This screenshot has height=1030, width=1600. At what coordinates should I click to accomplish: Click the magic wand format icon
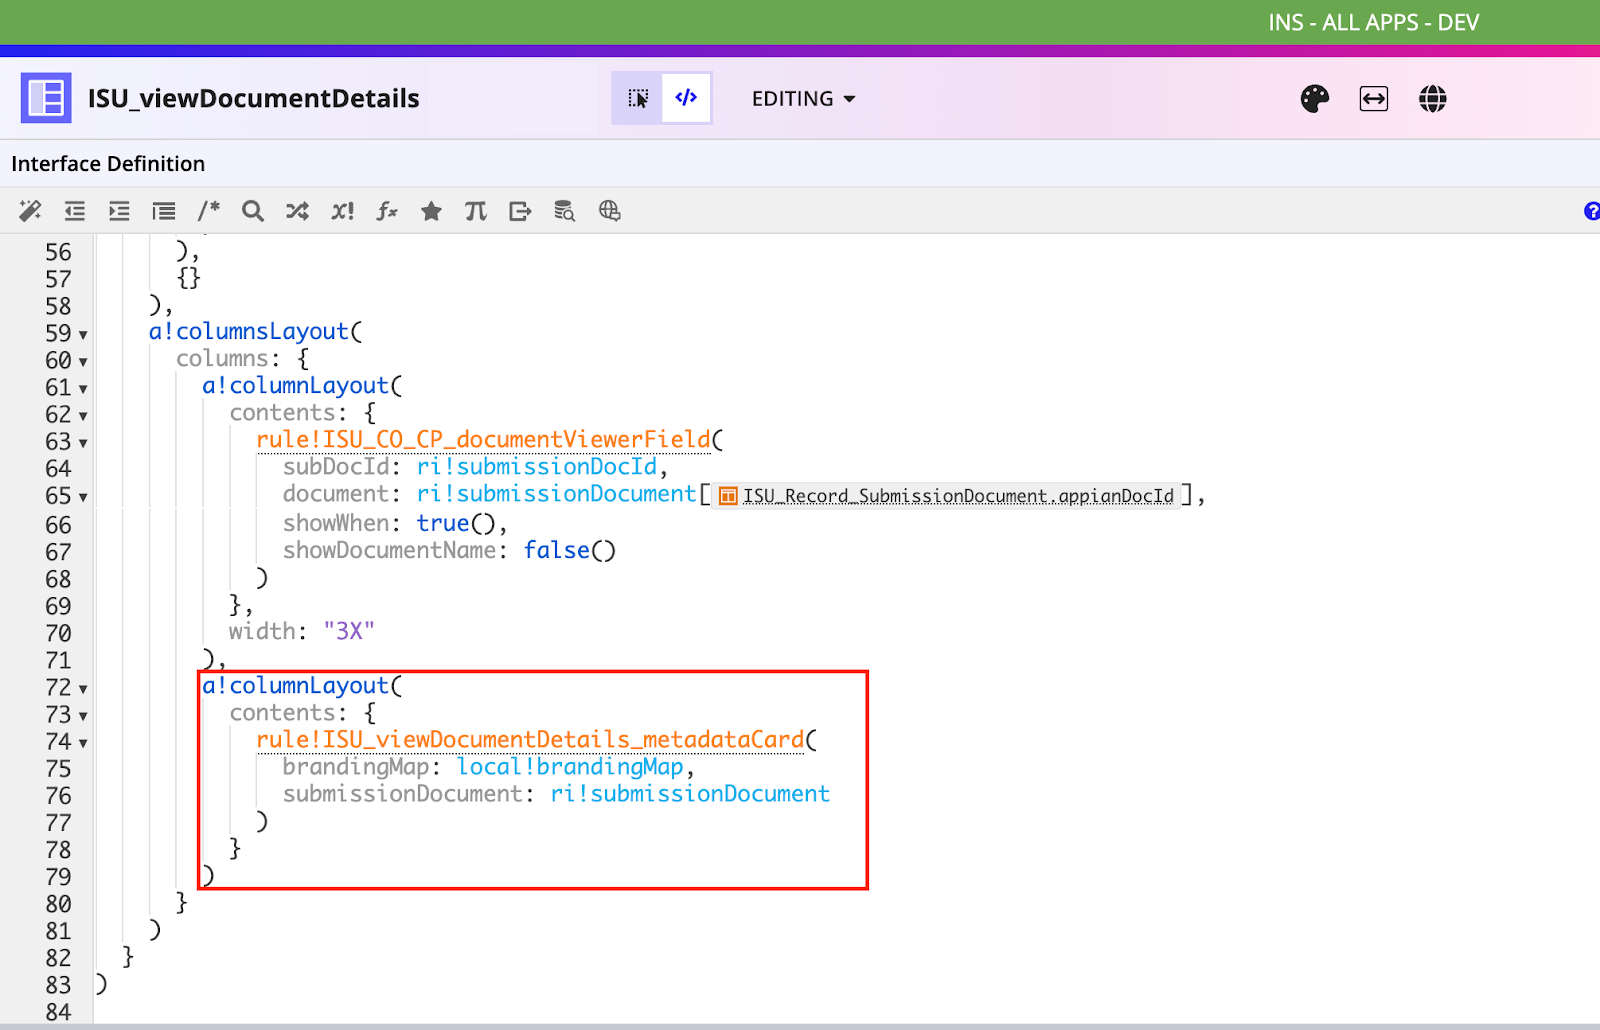point(30,211)
